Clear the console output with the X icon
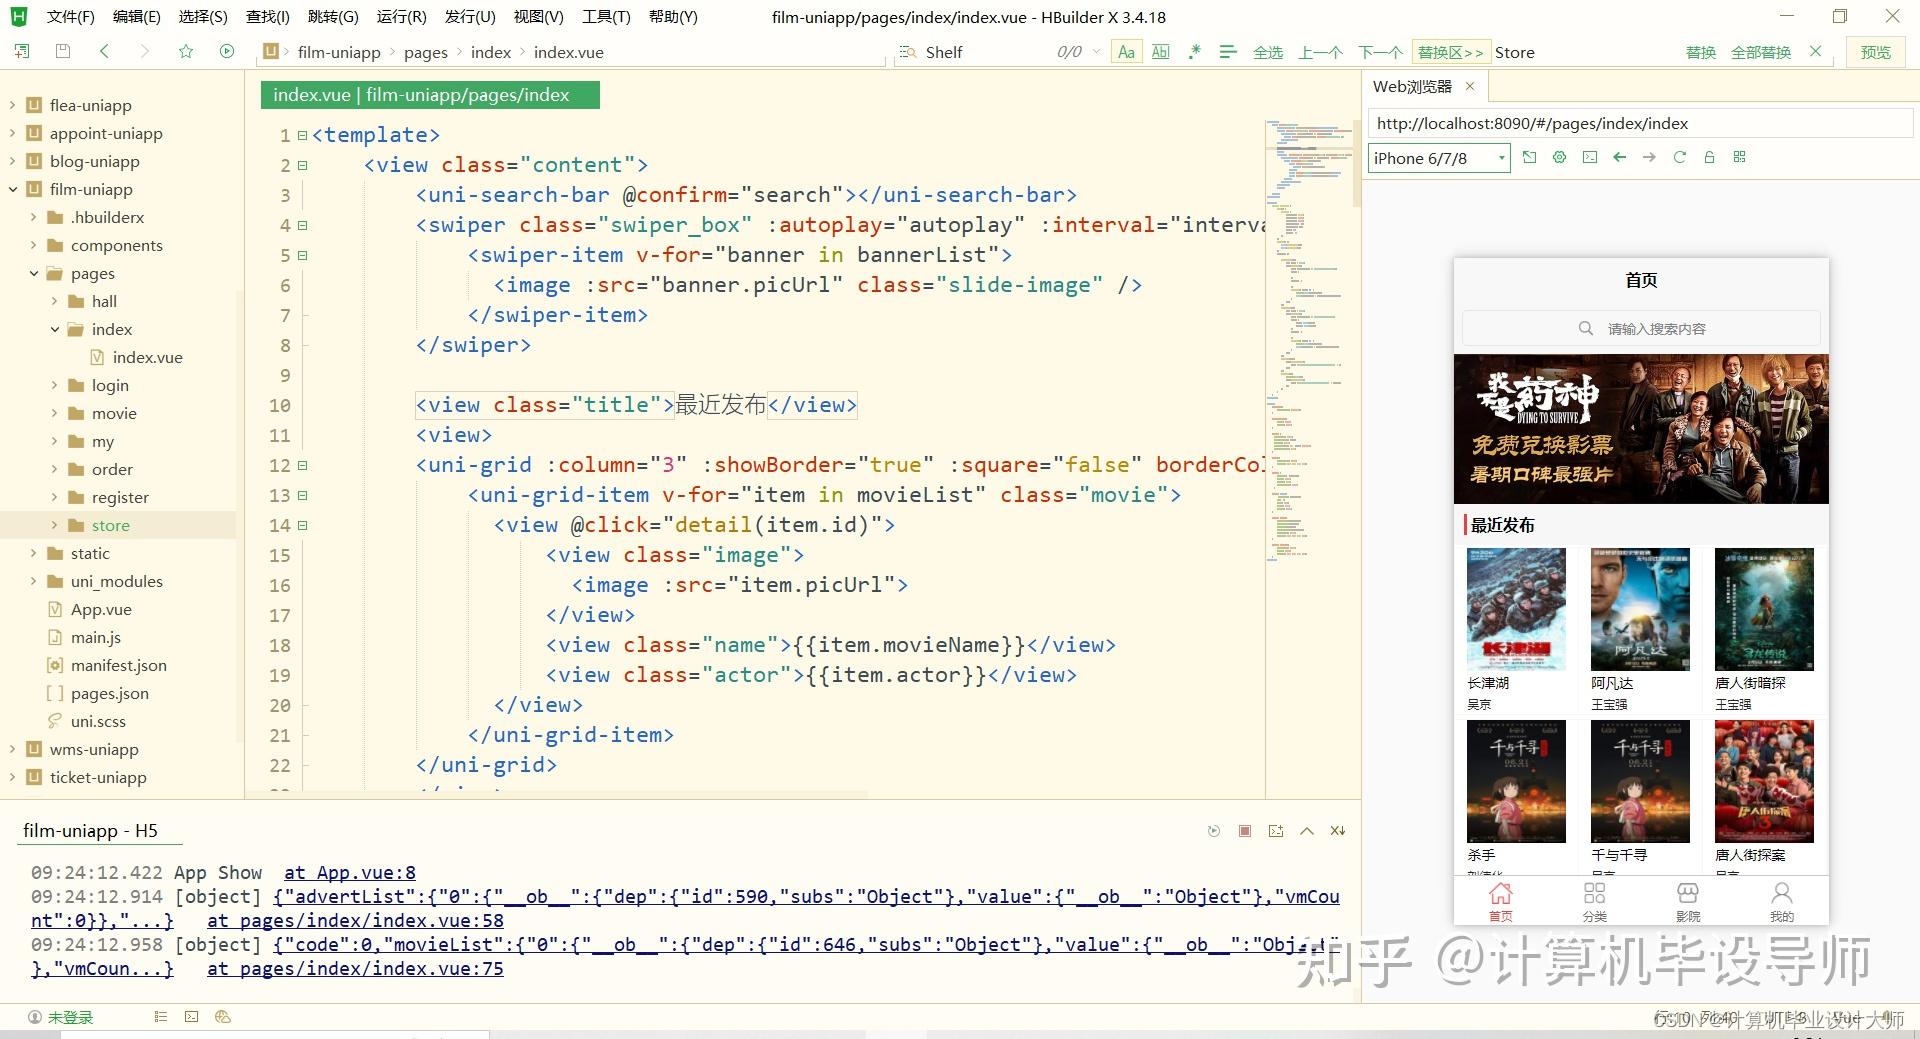 pos(1337,831)
